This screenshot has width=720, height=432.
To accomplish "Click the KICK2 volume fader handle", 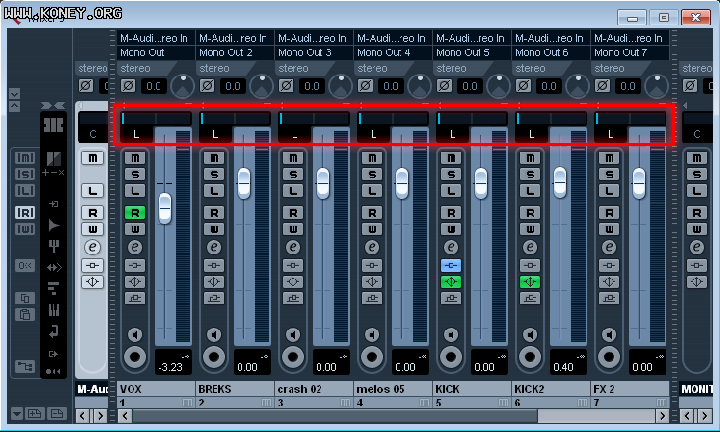I will pyautogui.click(x=560, y=183).
